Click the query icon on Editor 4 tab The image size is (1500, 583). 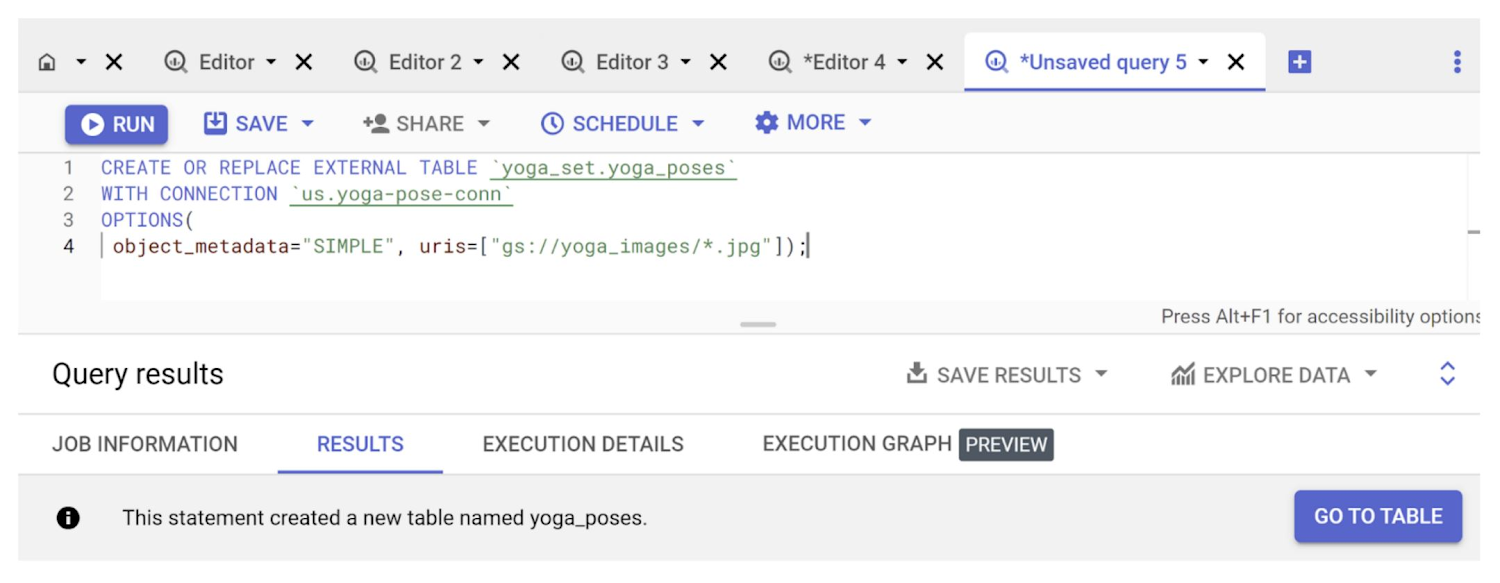tap(780, 62)
